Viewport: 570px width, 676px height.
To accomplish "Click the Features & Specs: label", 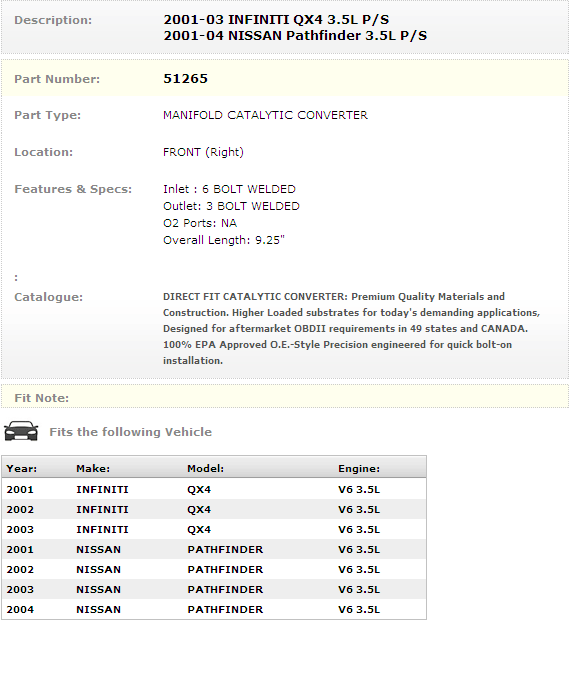I will click(73, 189).
